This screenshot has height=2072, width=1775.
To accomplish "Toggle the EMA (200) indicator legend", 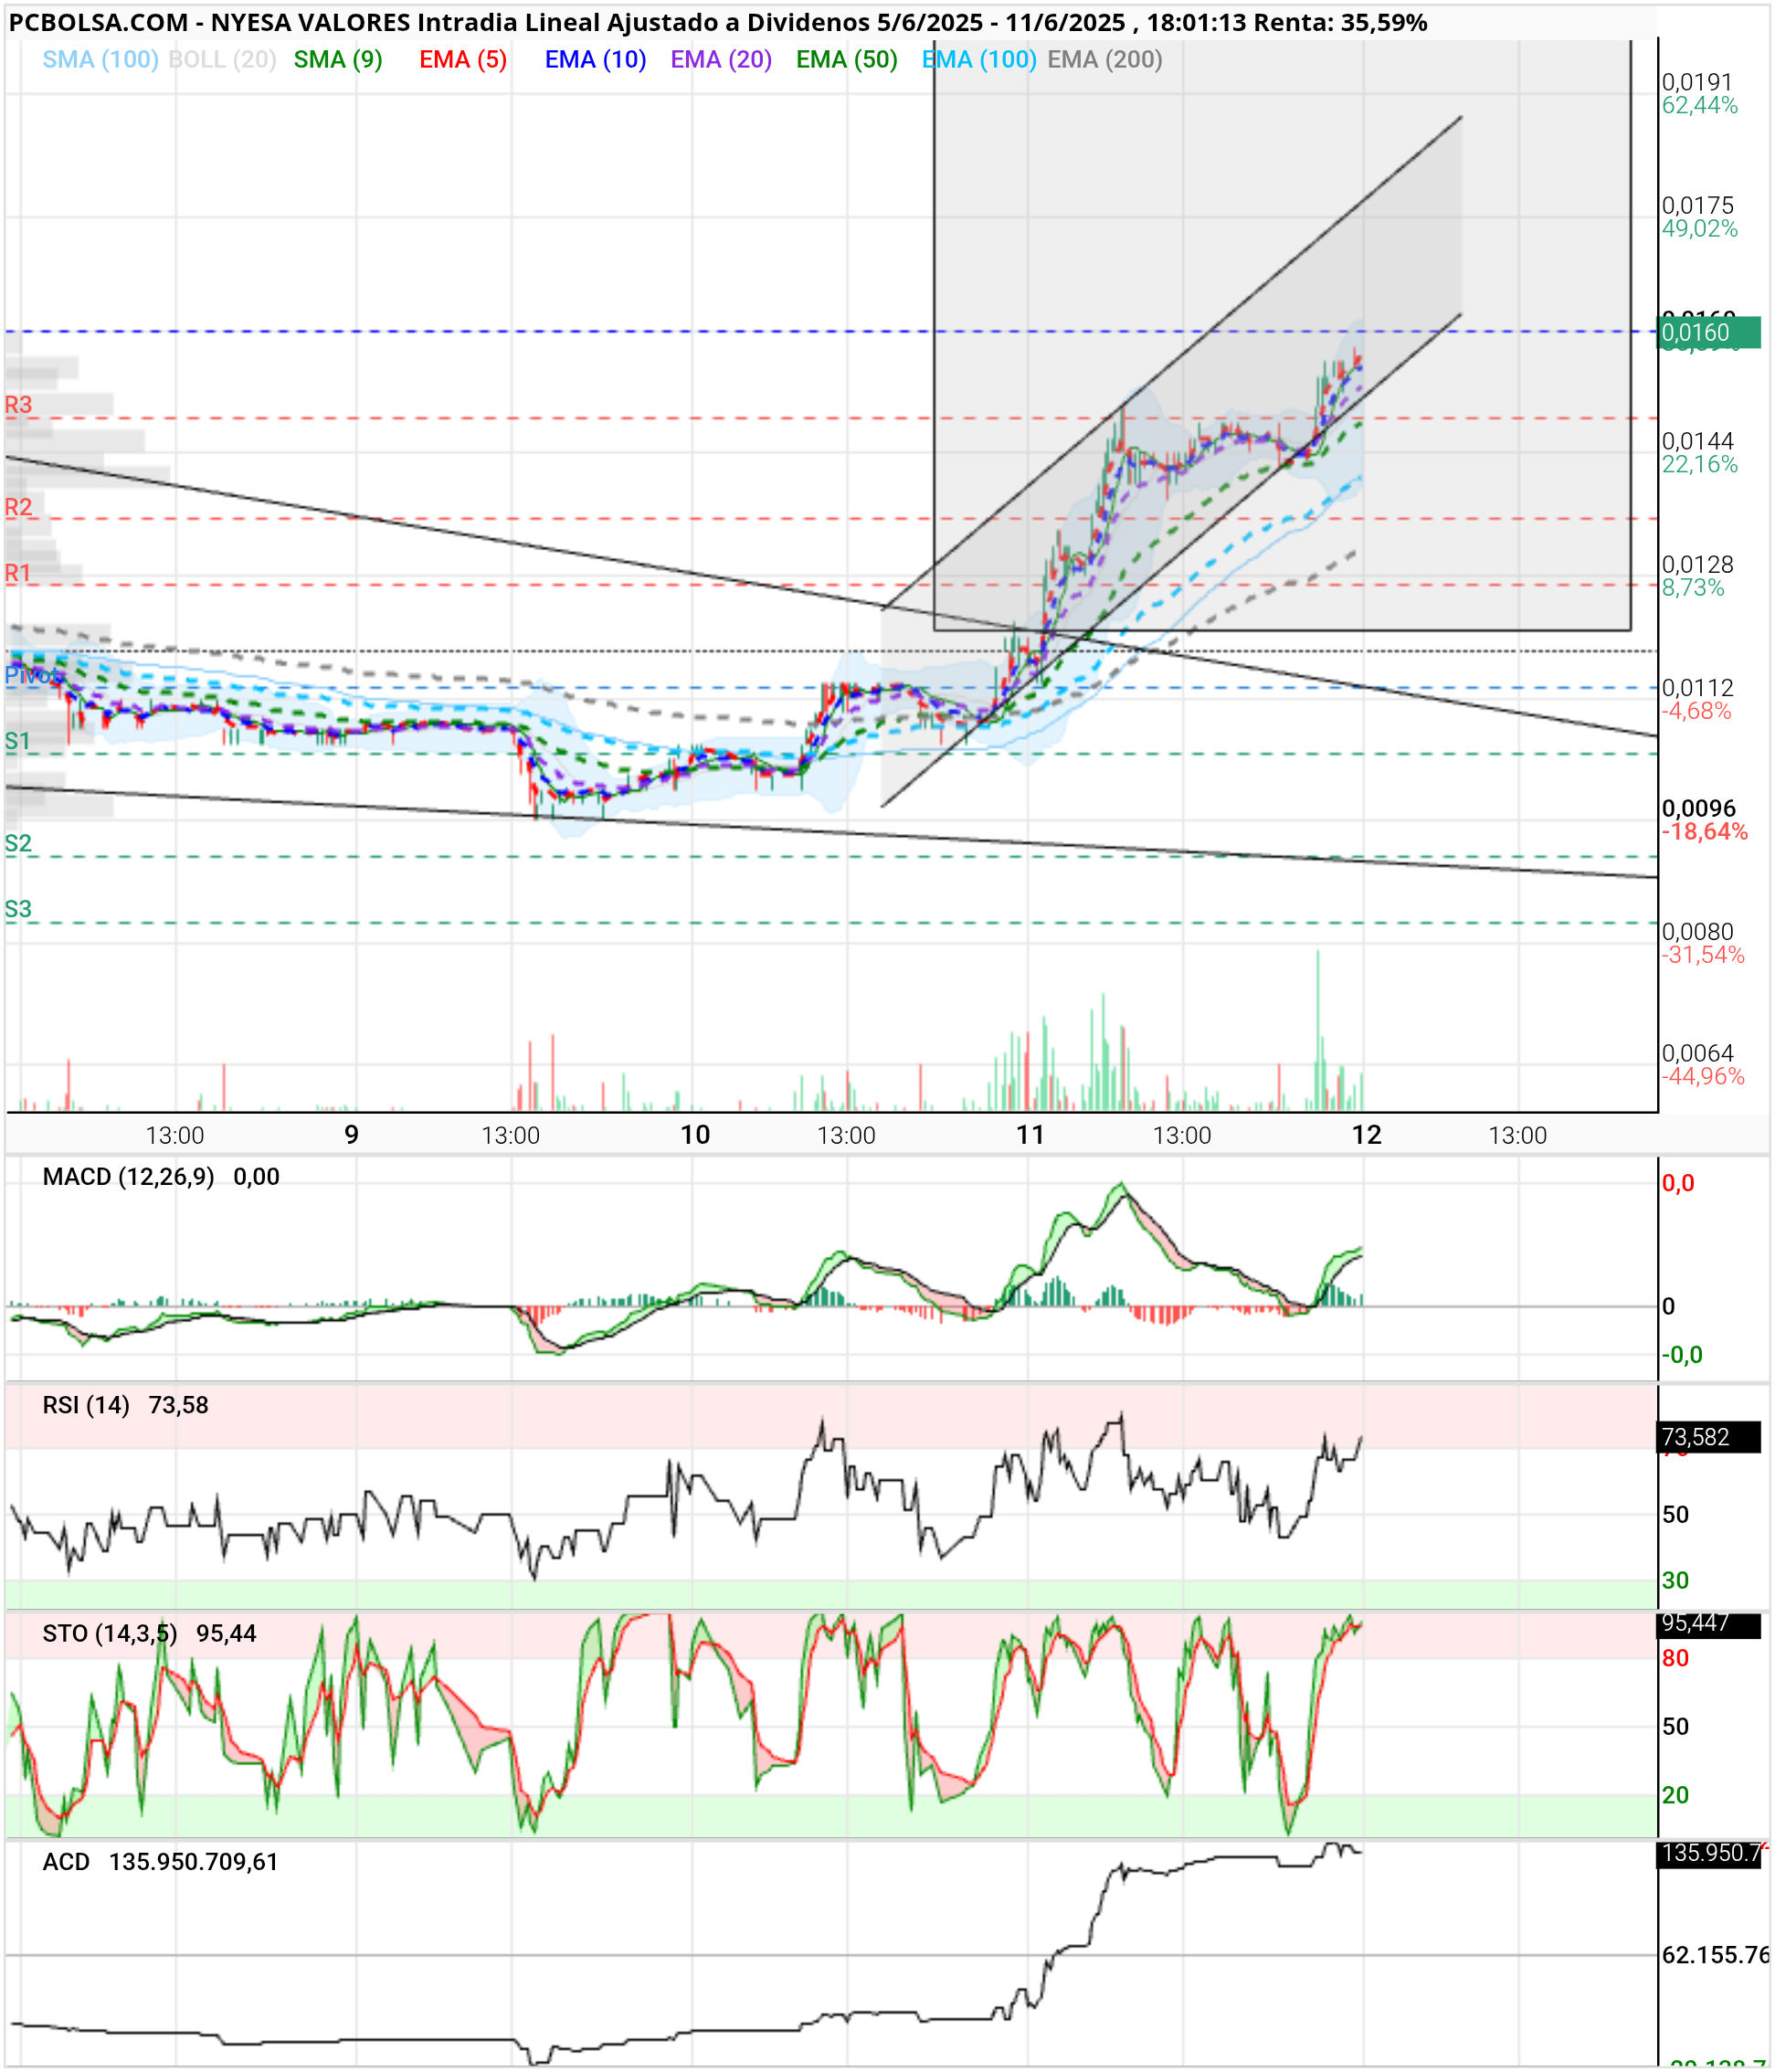I will (1105, 60).
